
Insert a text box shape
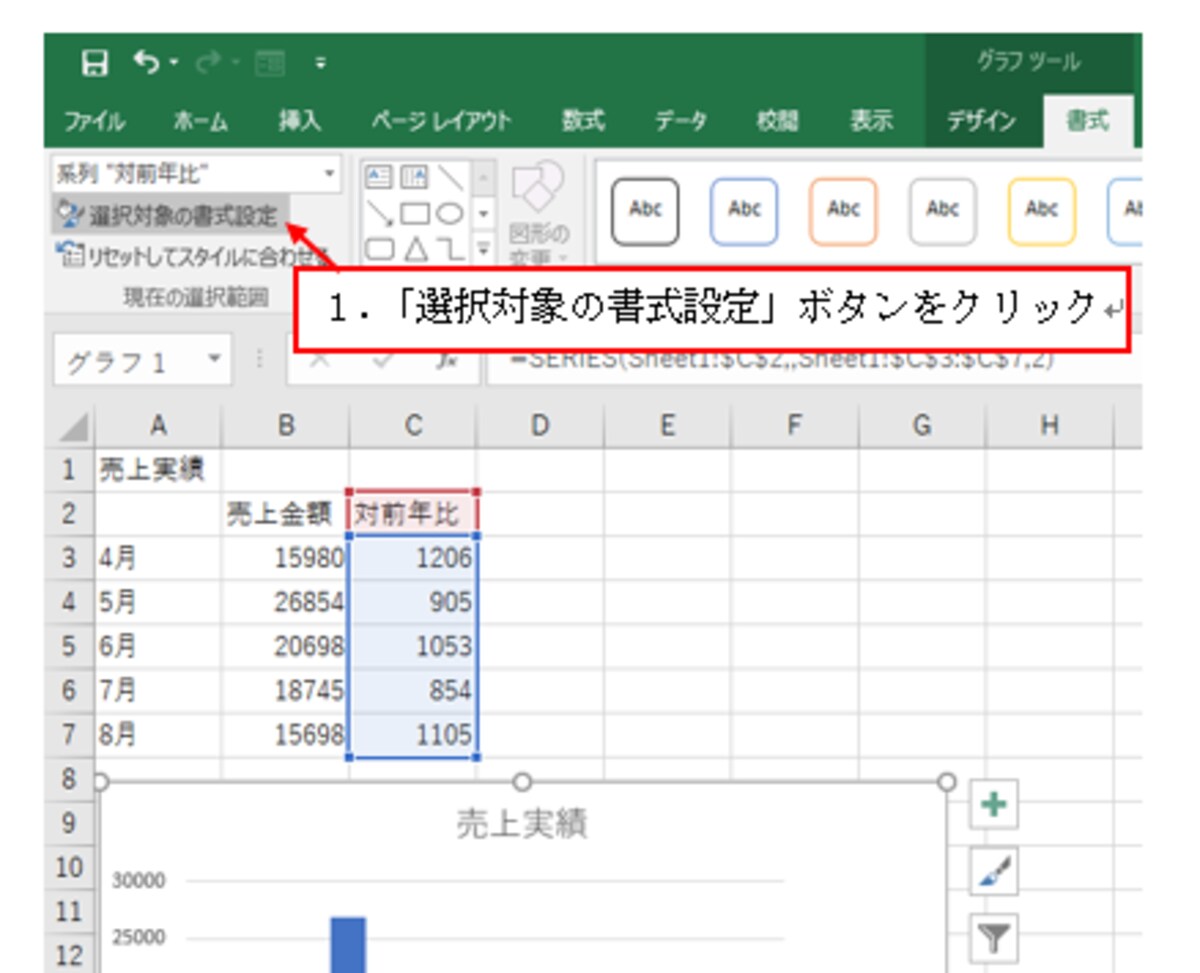pos(380,177)
